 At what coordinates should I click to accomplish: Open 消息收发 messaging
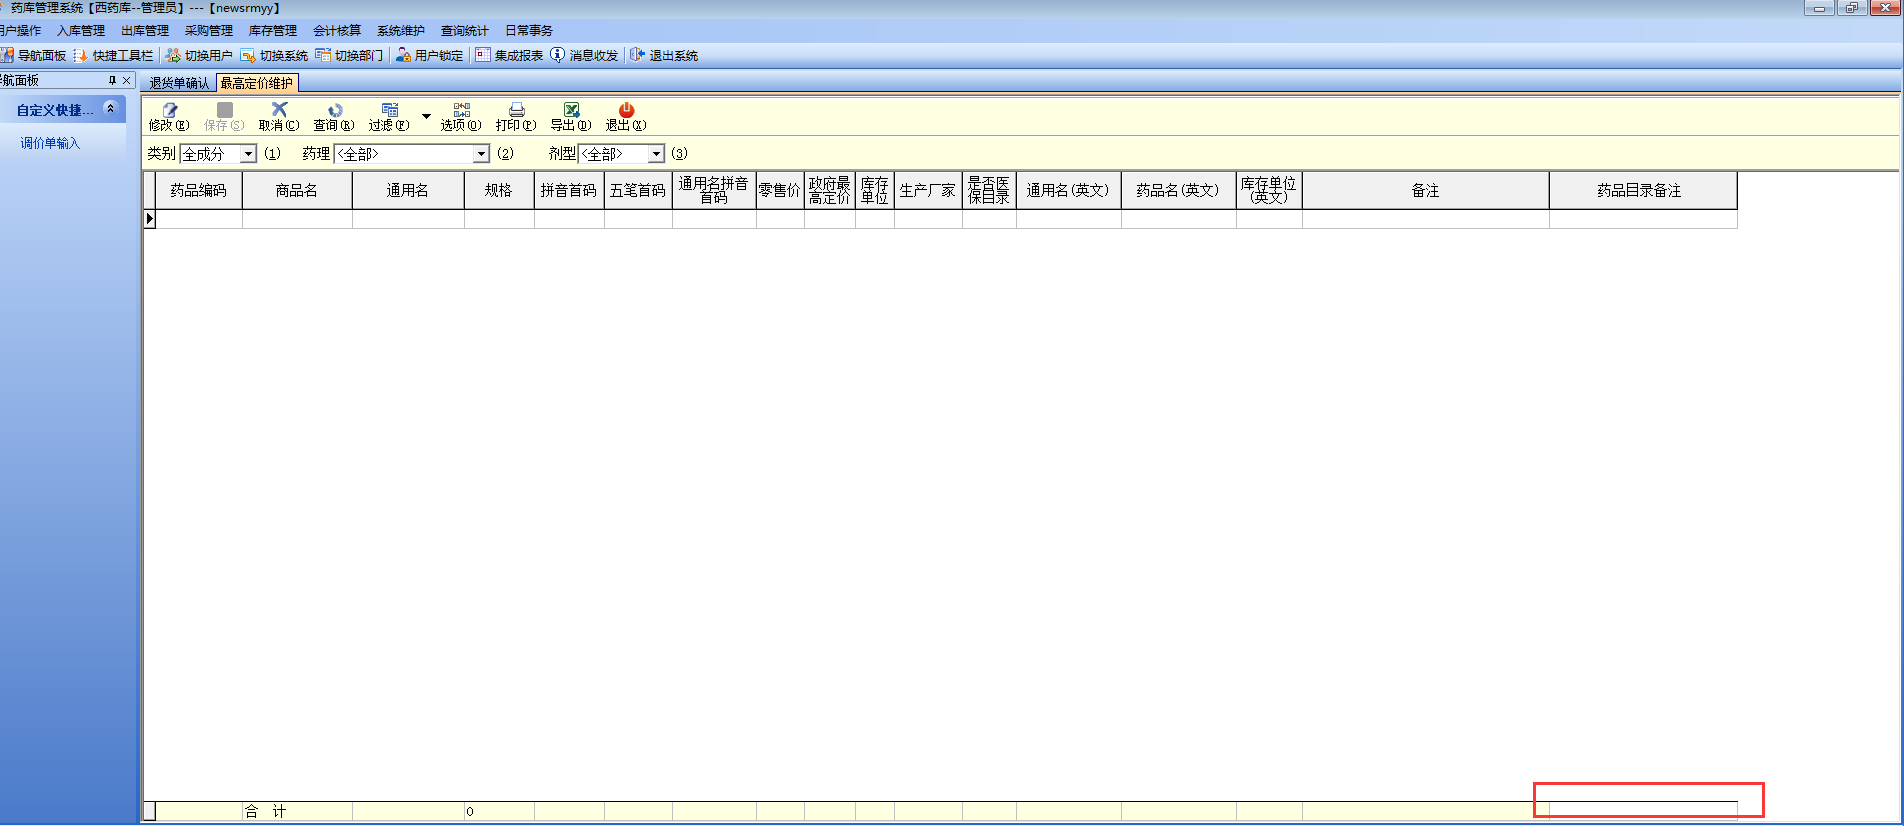tap(584, 55)
